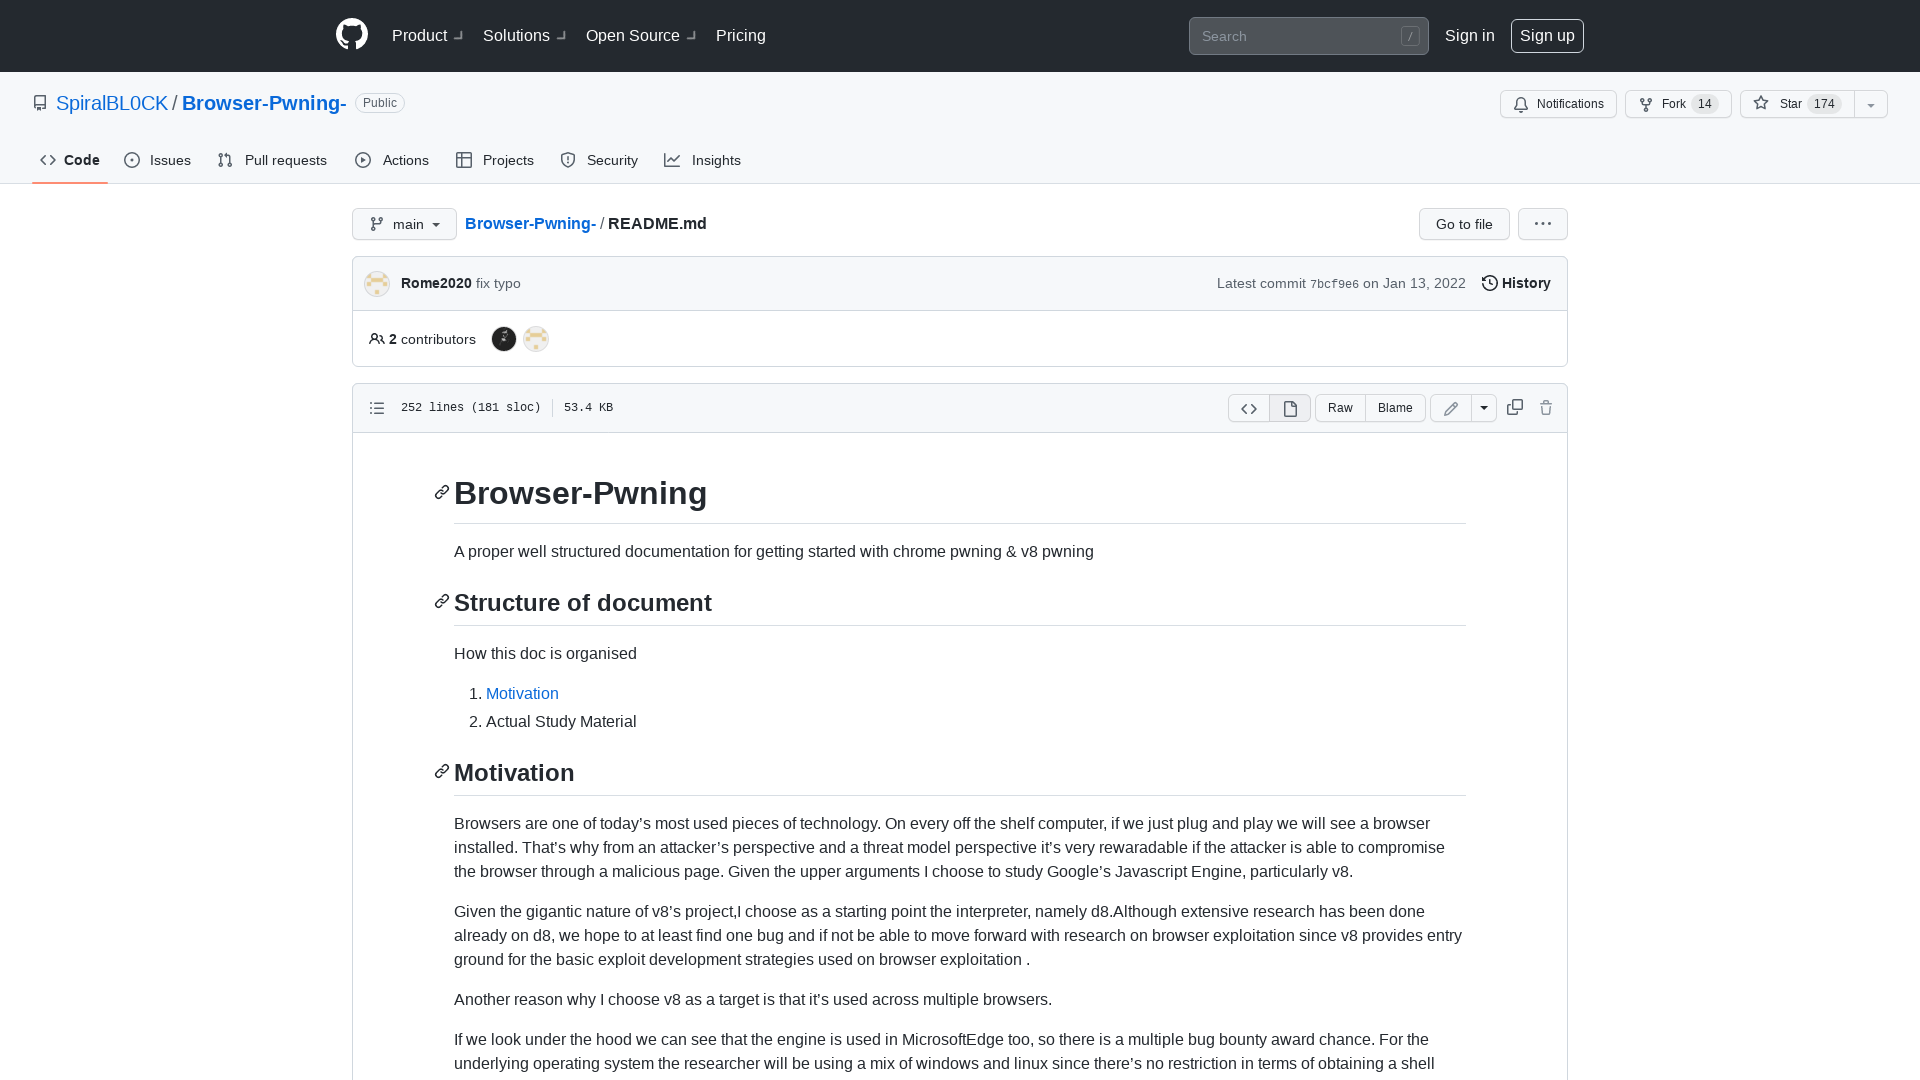Open the GitHub home logo
This screenshot has width=1920, height=1080.
(352, 35)
